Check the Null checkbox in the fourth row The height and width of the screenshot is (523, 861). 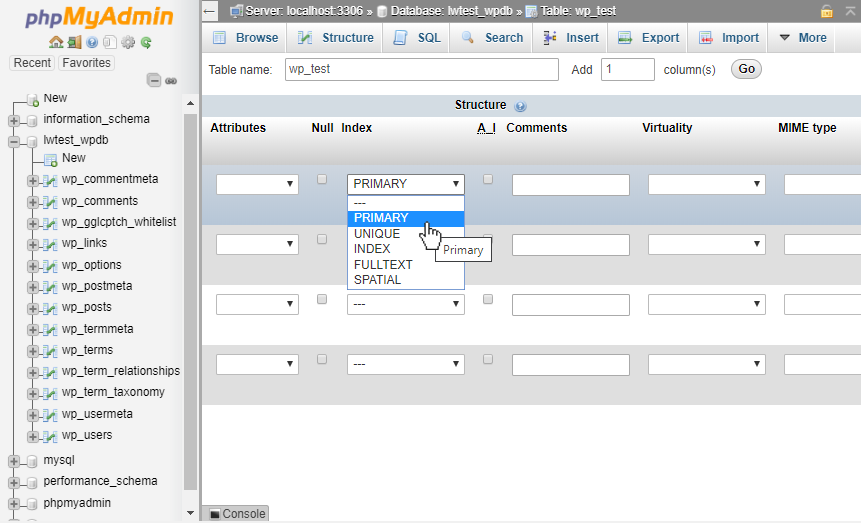tap(322, 359)
